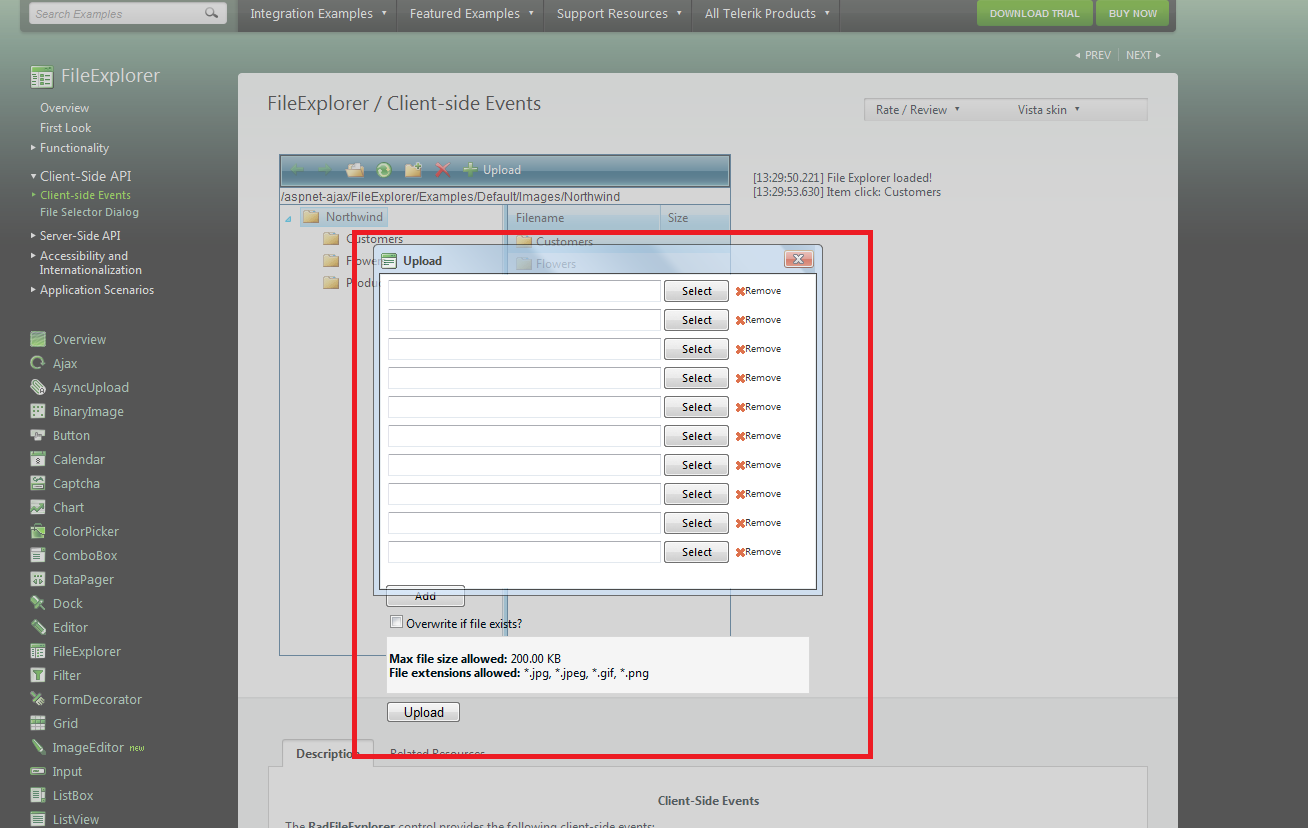Click the Filter sidebar icon

[x=38, y=675]
